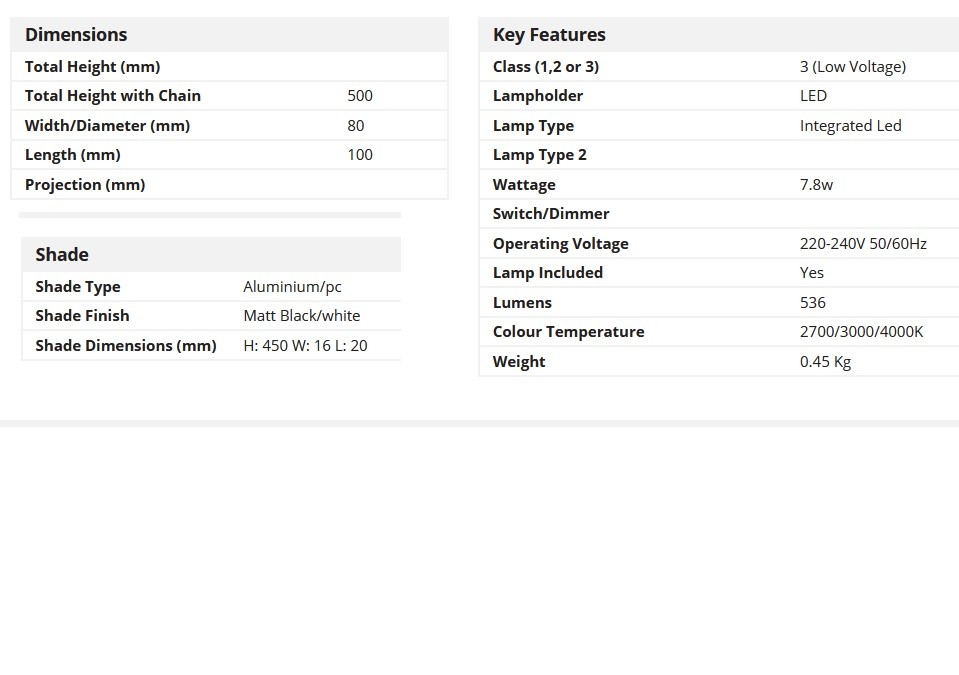Click the 7.8w wattage value
The image size is (959, 675).
[816, 185]
